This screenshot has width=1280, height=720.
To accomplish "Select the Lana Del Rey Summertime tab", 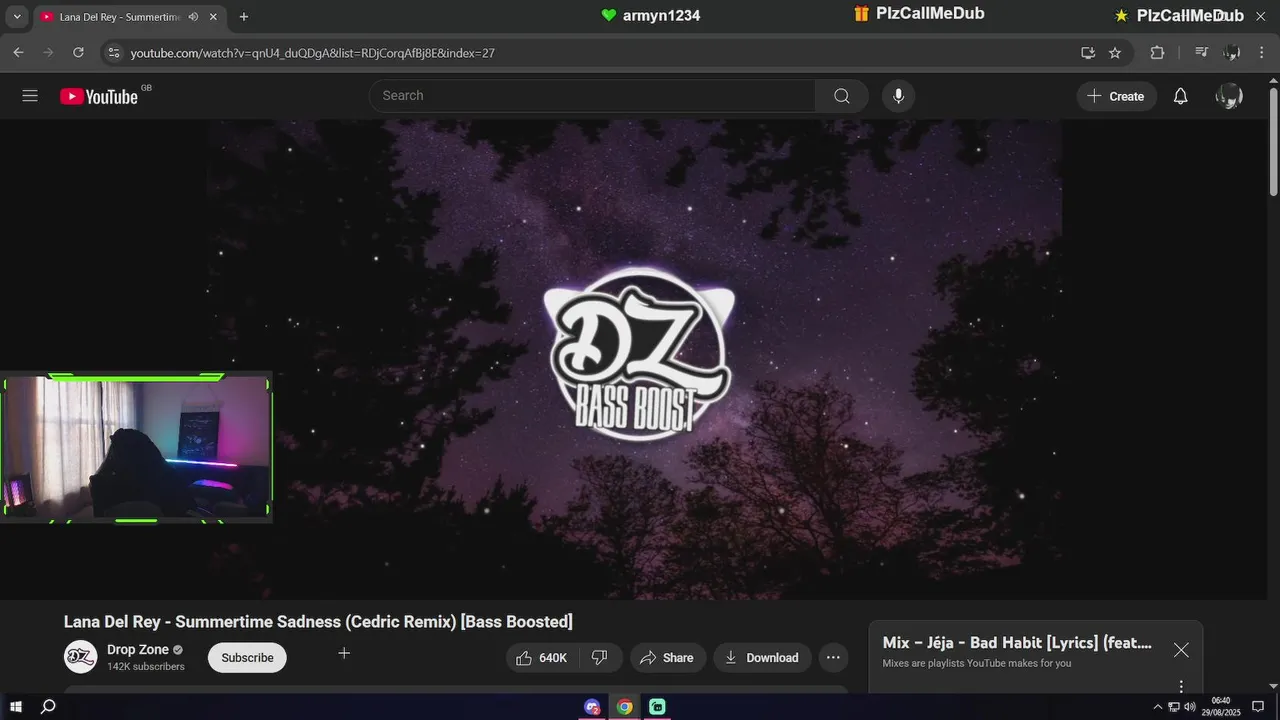I will tap(118, 17).
